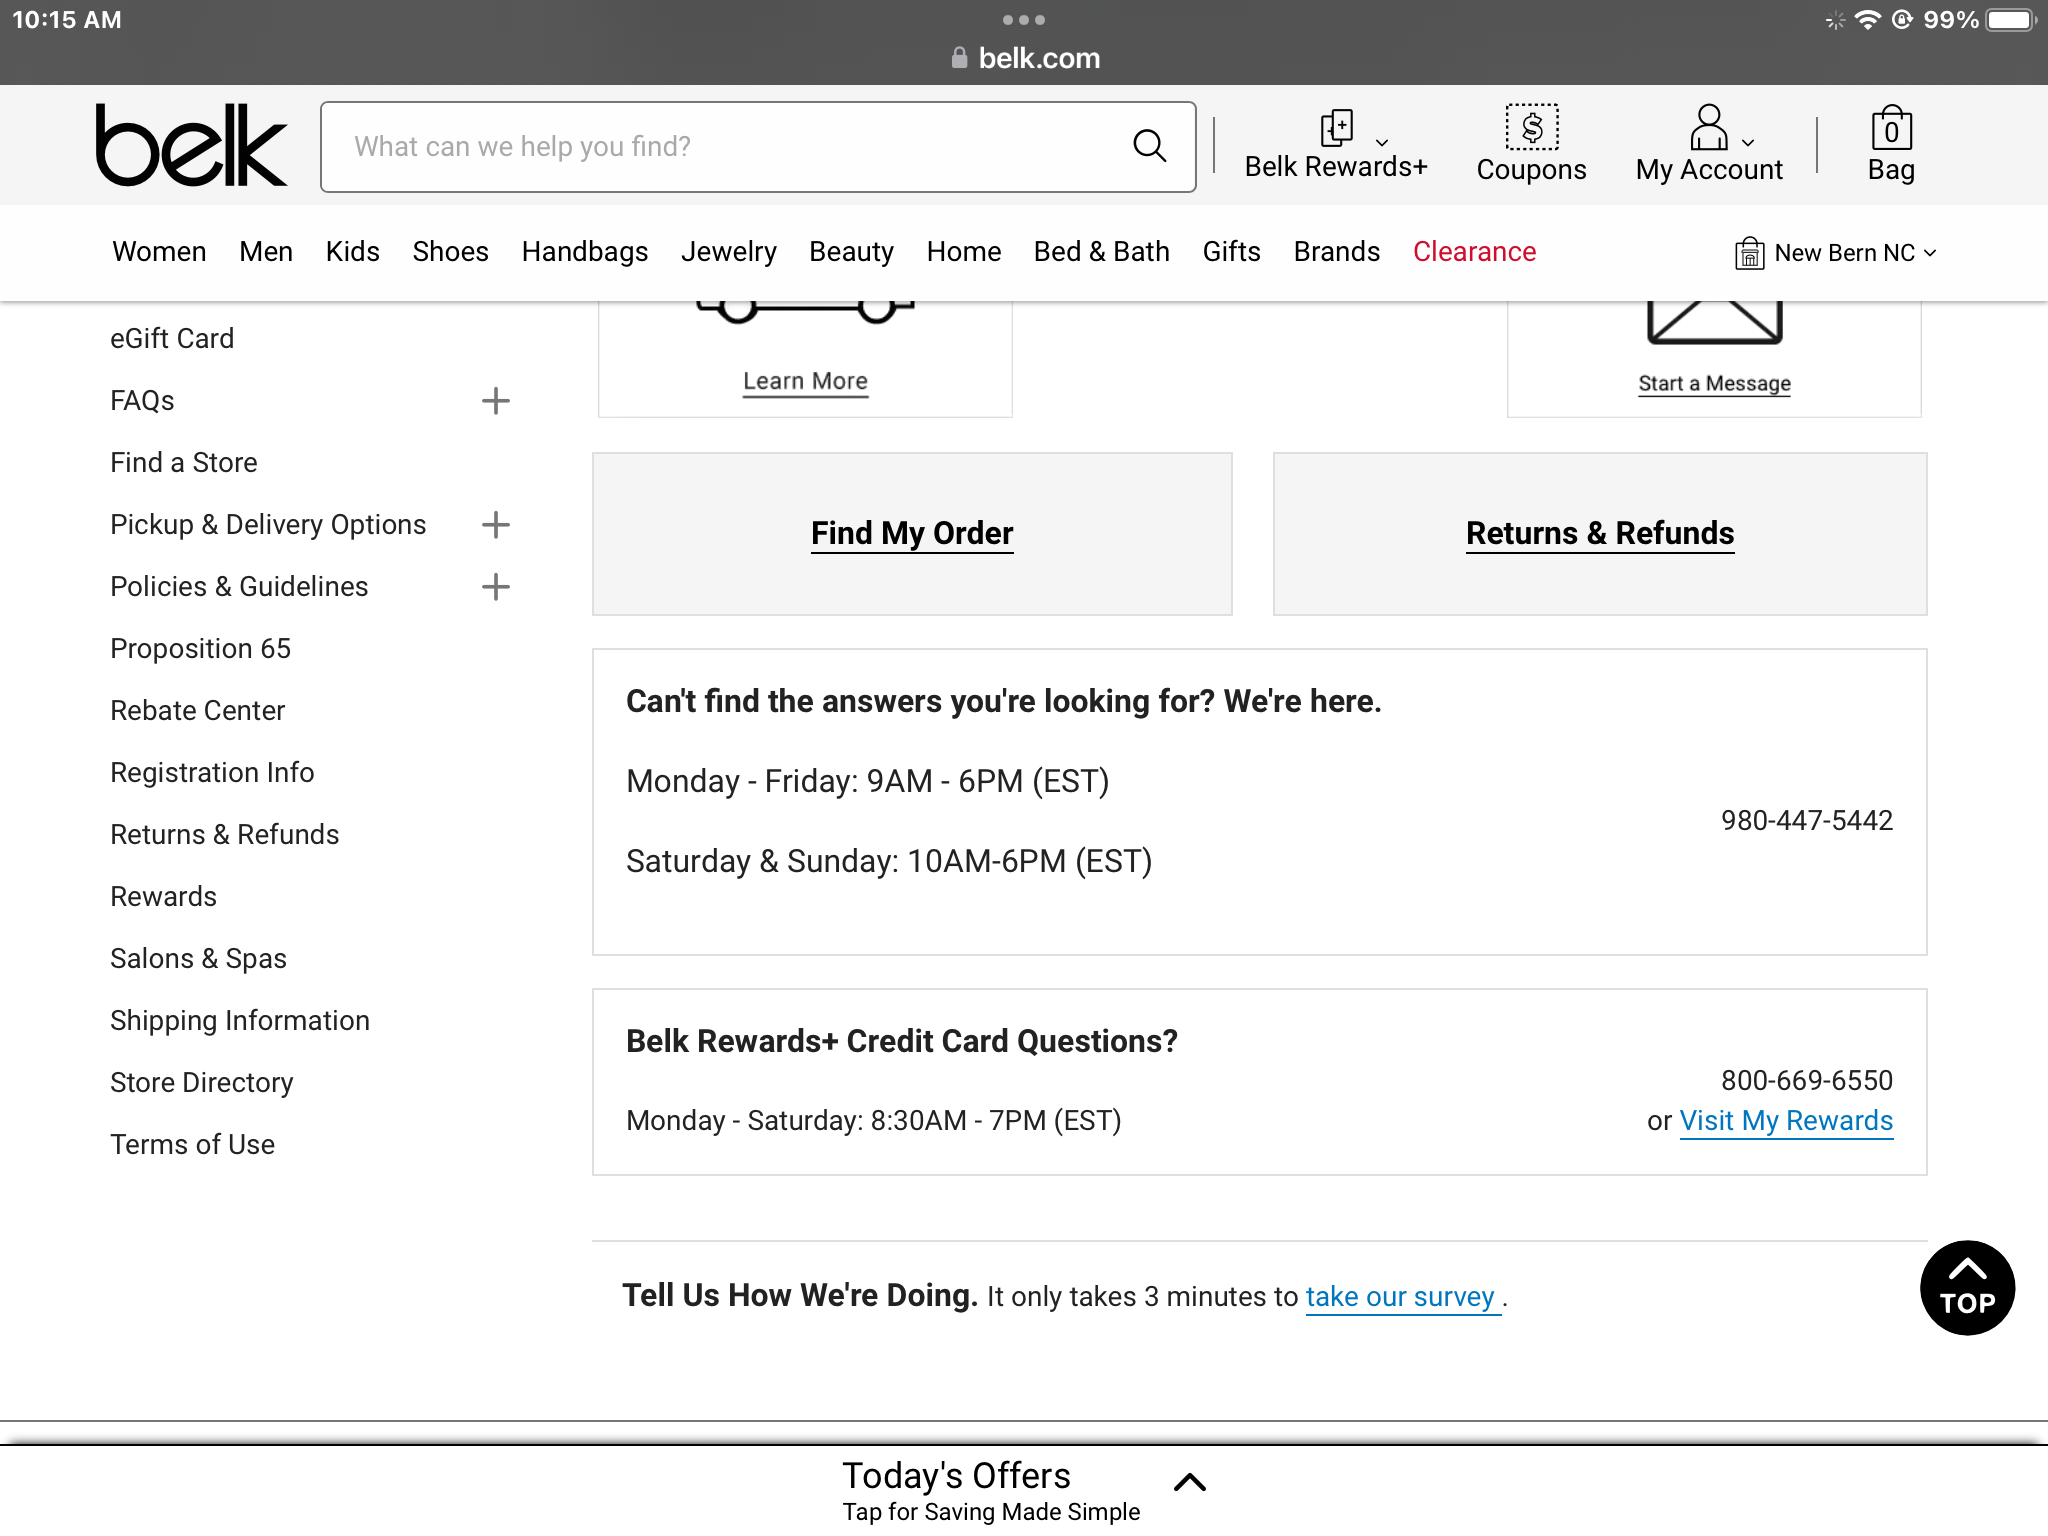Open eGift Card in sidebar
Image resolution: width=2048 pixels, height=1536 pixels.
pyautogui.click(x=172, y=339)
